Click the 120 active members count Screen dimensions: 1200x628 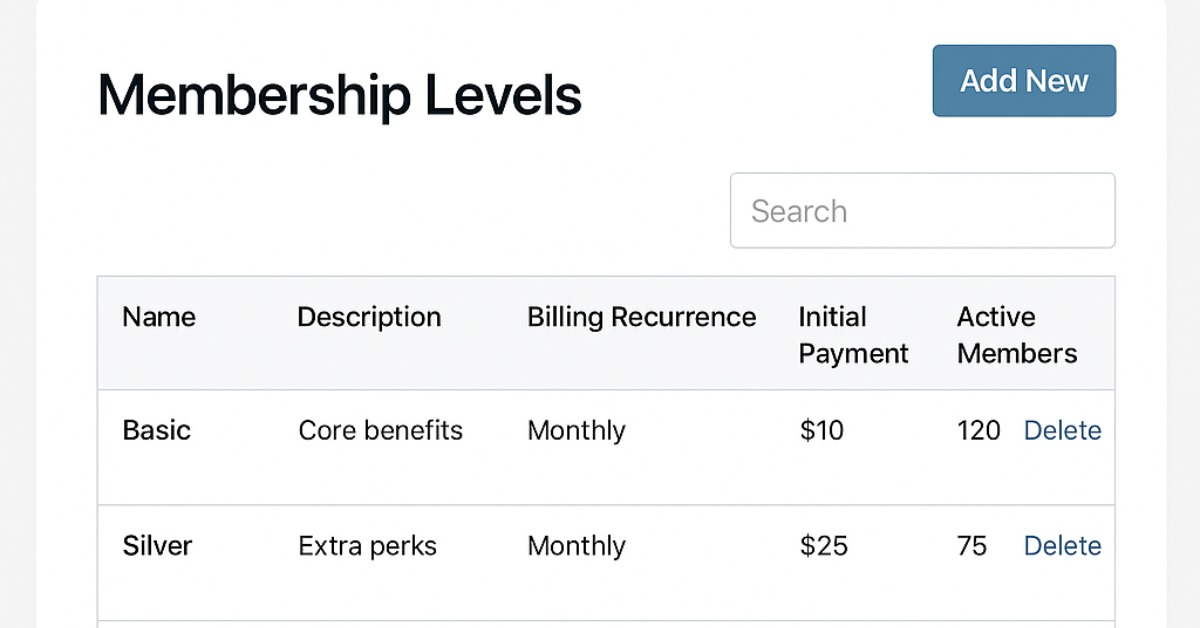pos(978,431)
